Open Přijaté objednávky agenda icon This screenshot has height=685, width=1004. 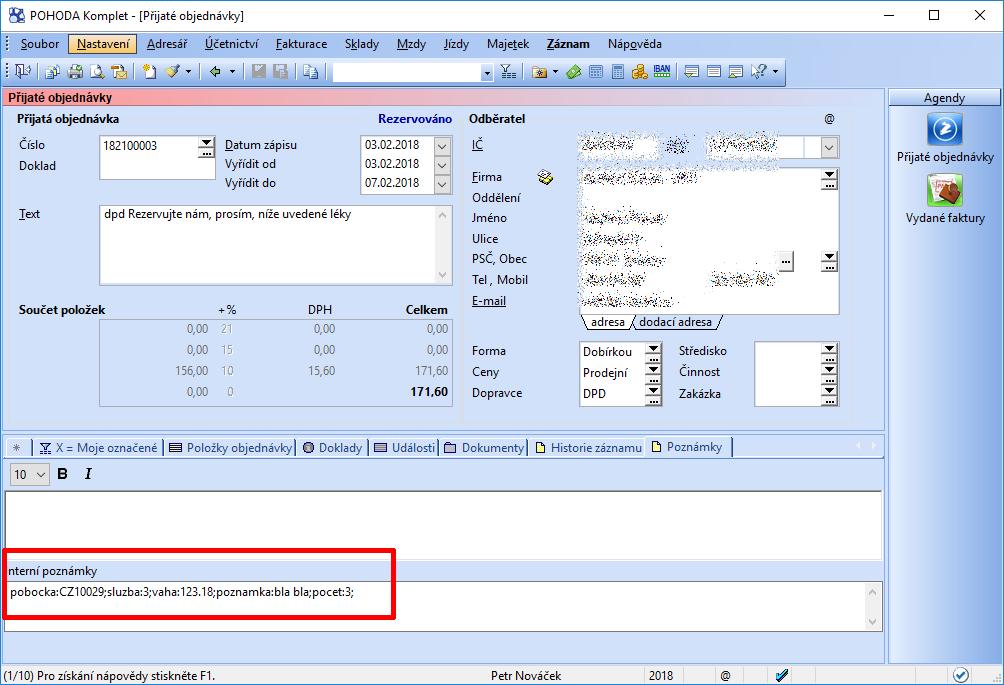pyautogui.click(x=944, y=129)
